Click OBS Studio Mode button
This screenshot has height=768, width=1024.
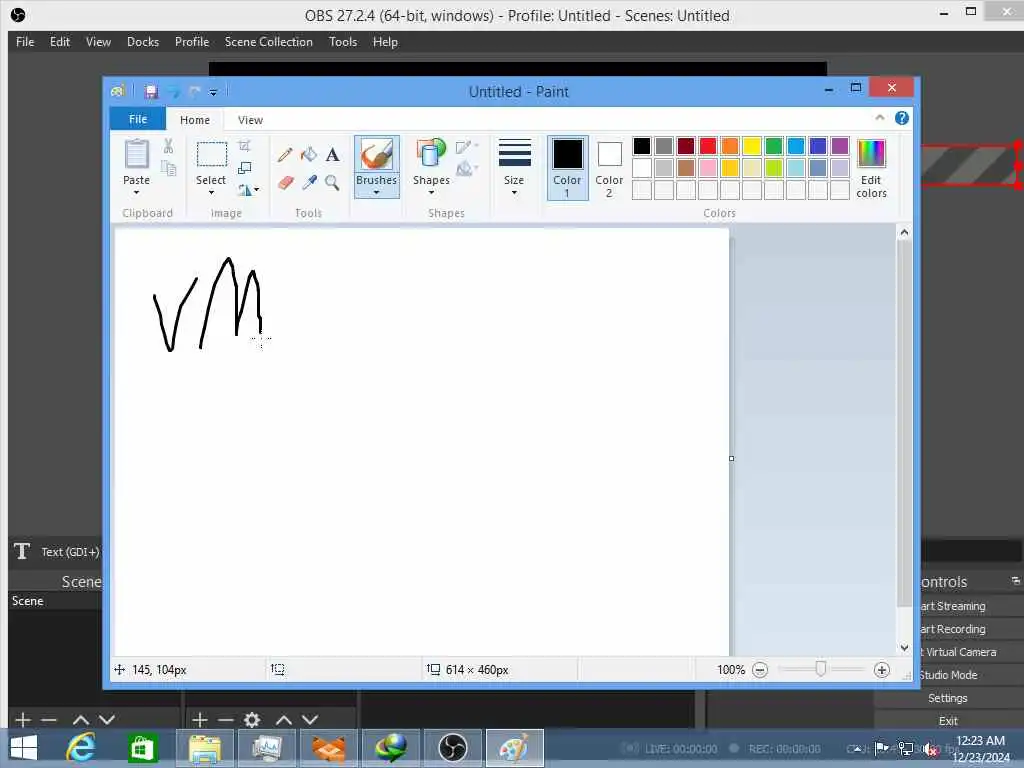pos(948,675)
